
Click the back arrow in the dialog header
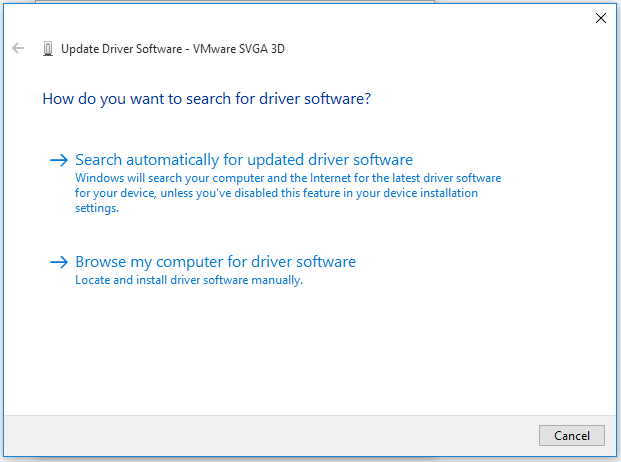18,48
